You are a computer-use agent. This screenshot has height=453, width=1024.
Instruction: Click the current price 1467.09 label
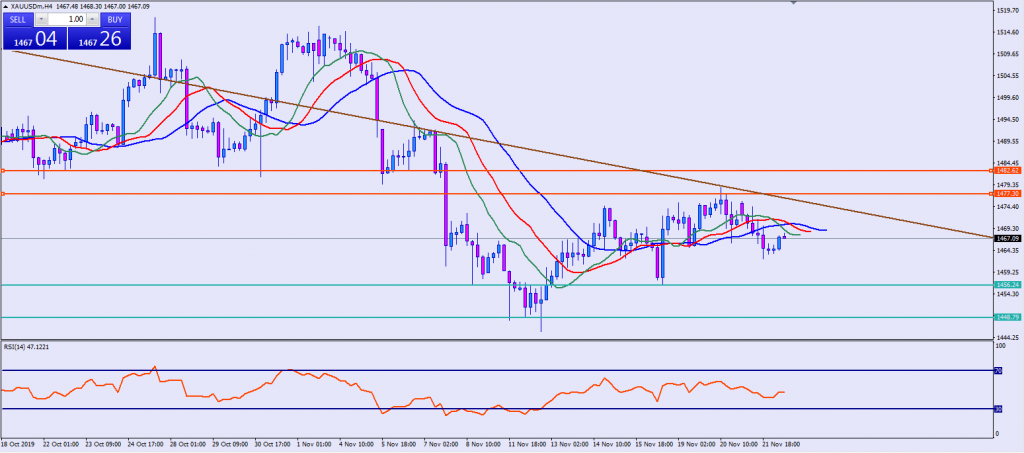1007,238
